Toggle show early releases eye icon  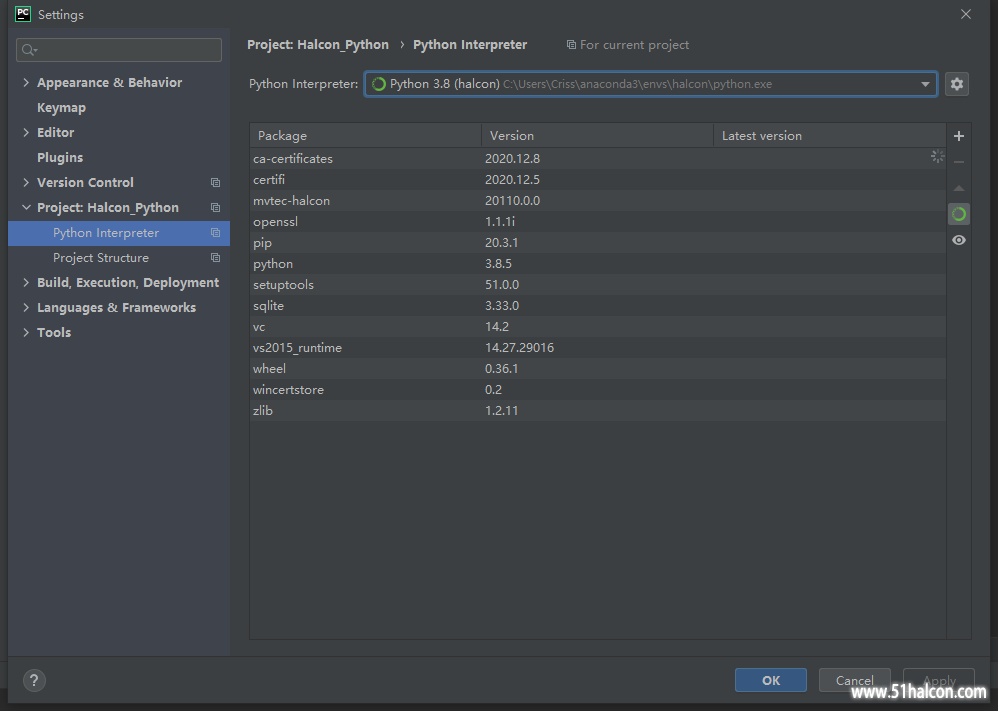point(959,240)
